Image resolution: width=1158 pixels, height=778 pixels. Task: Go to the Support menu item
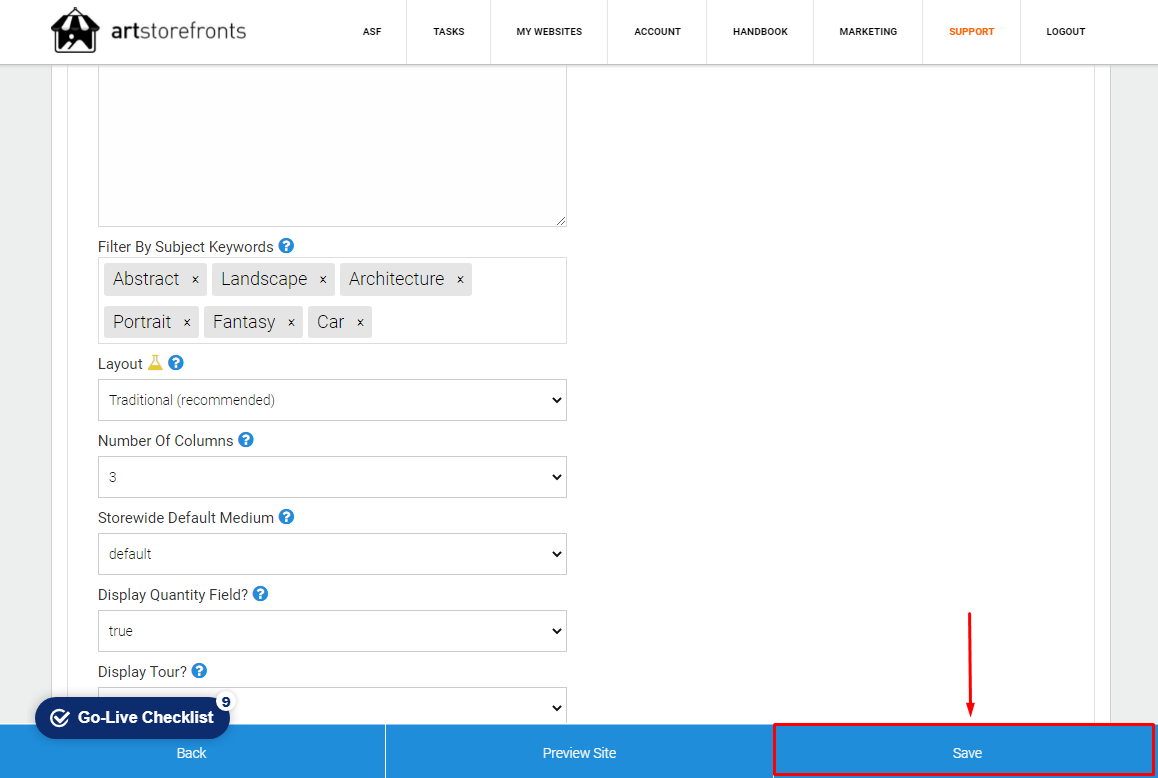971,32
